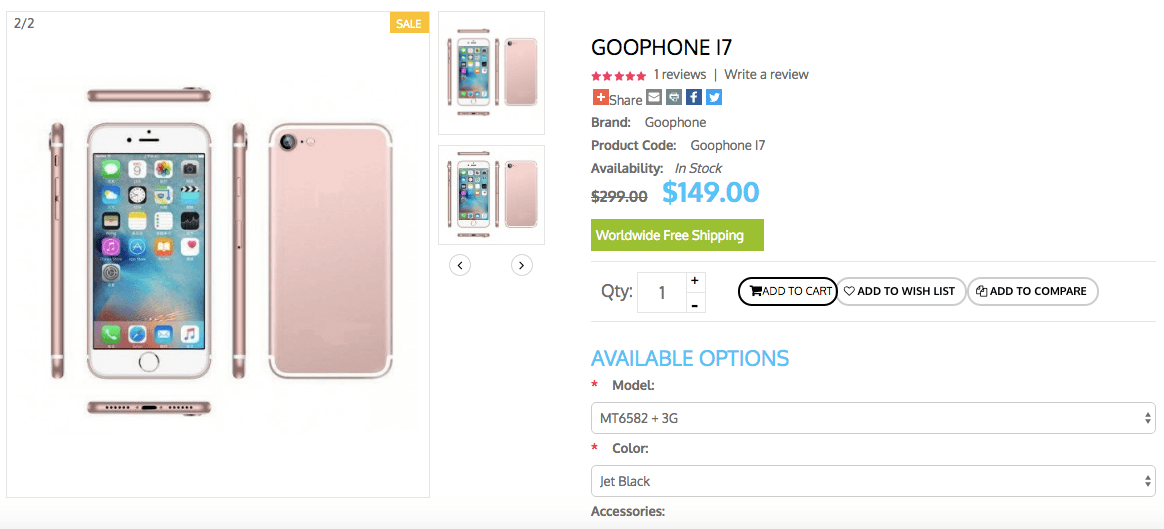1164x529 pixels.
Task: Click the orange plus Share icon
Action: coord(601,97)
